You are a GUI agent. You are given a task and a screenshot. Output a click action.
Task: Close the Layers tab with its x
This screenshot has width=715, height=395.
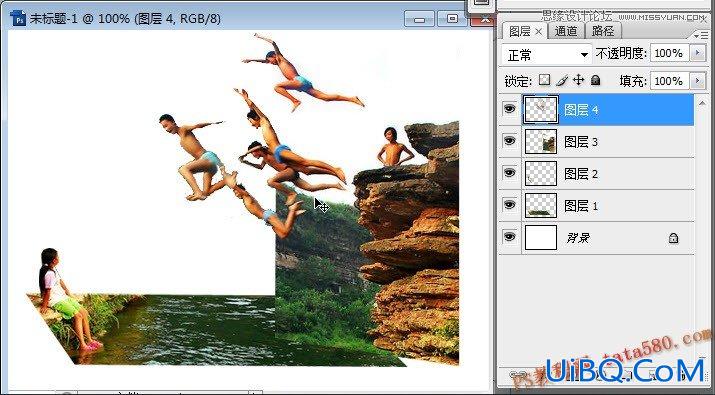538,31
